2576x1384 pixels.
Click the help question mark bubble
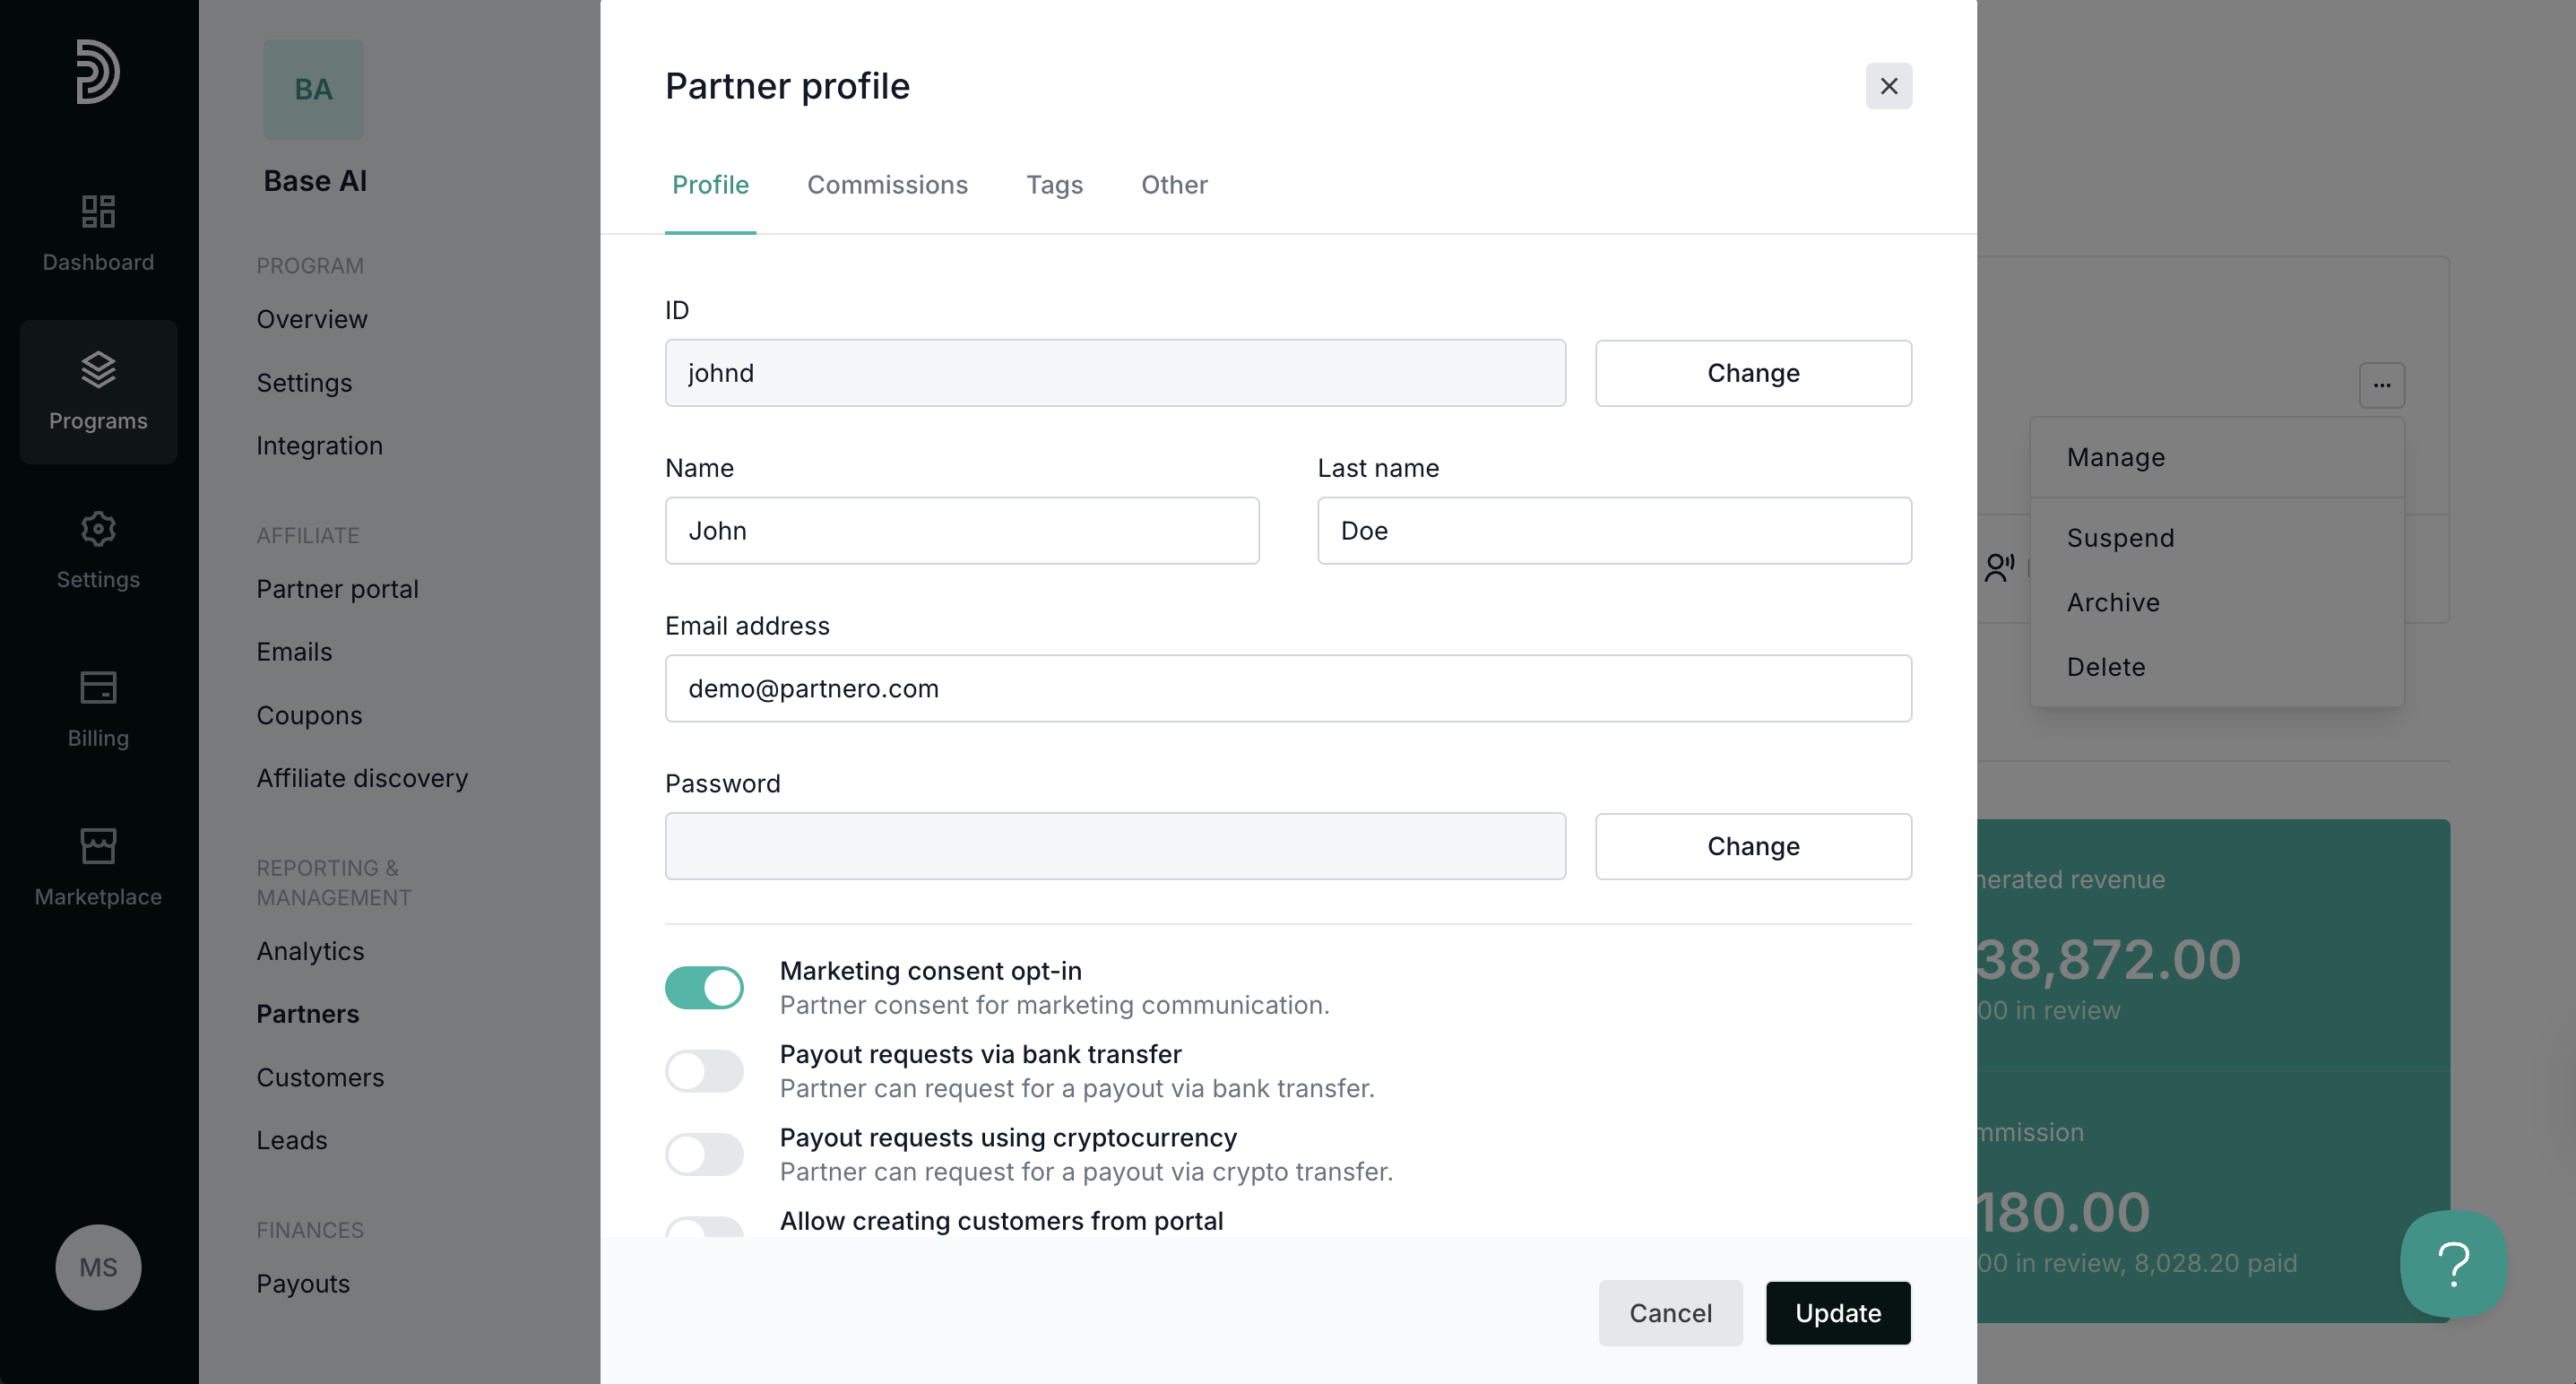pos(2453,1264)
